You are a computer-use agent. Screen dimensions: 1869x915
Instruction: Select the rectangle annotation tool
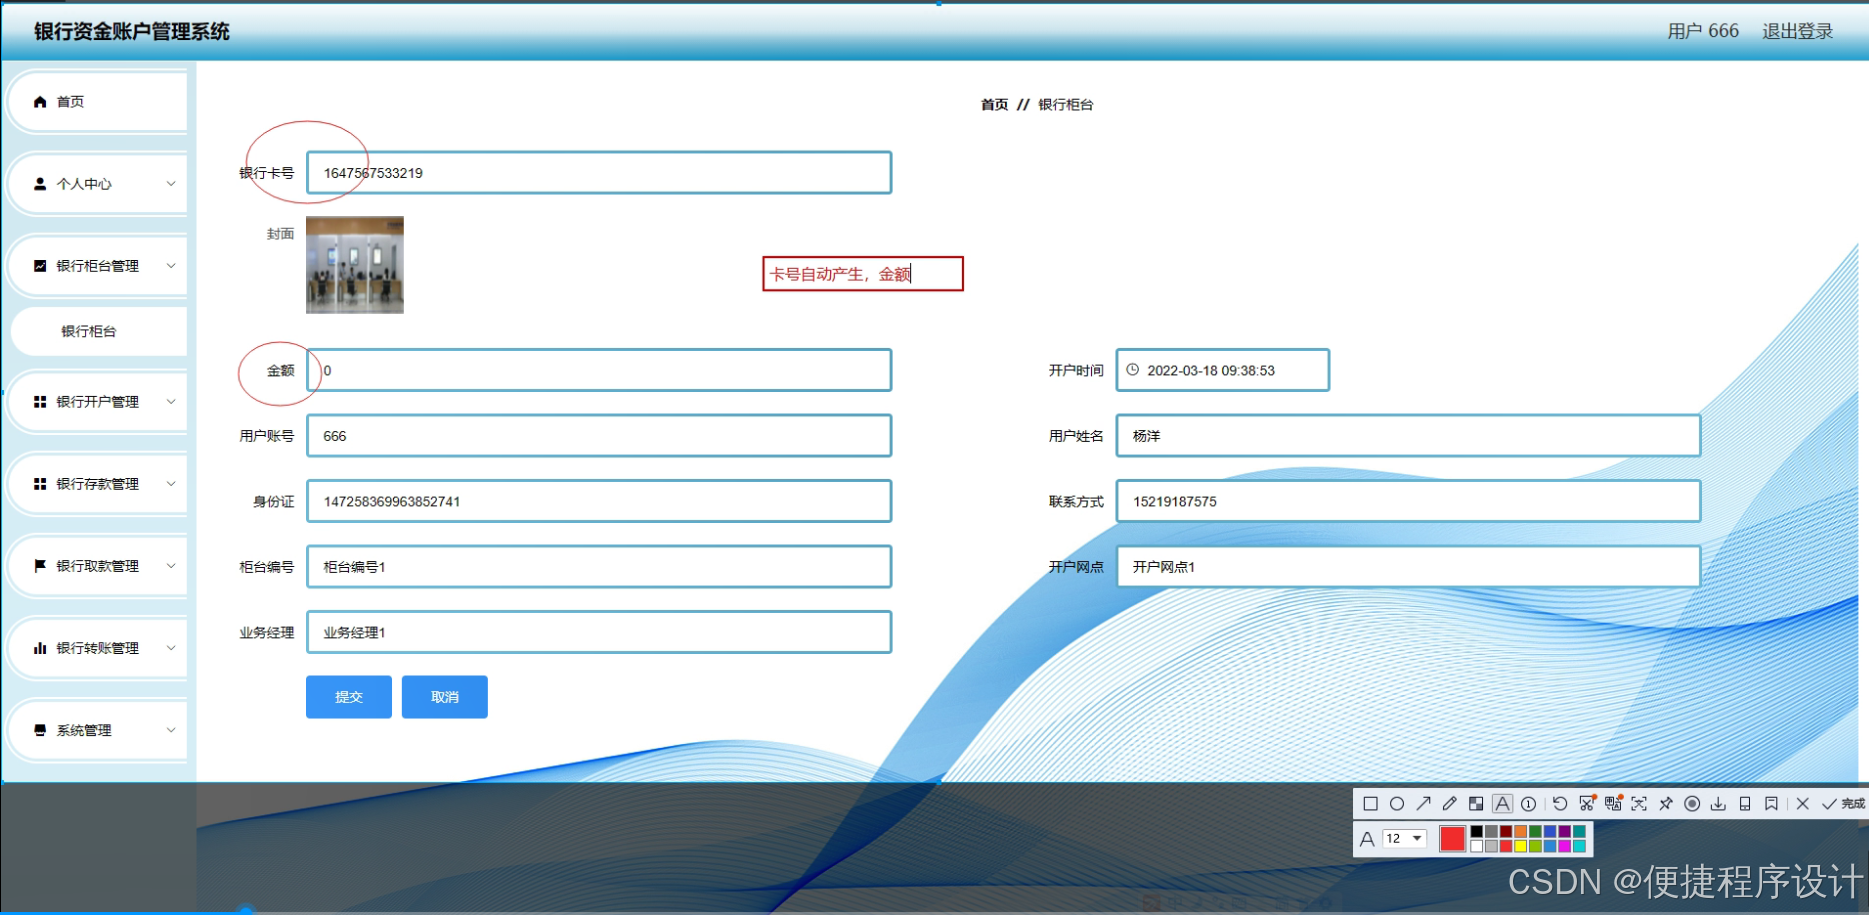[x=1371, y=804]
